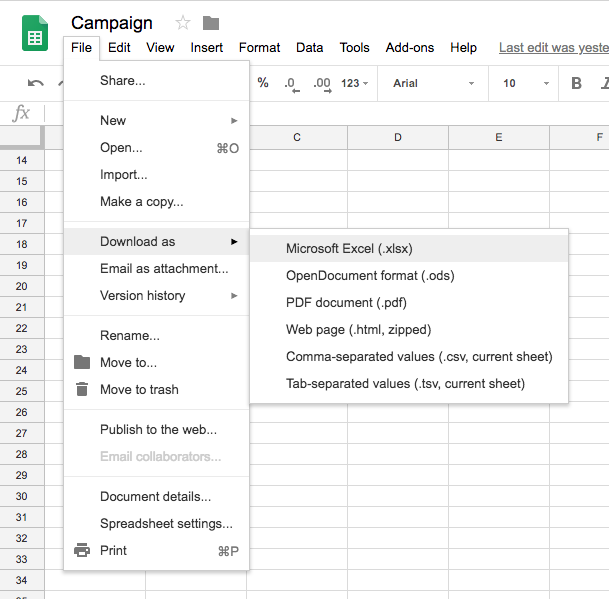Click the Print menu entry
This screenshot has height=599, width=609.
113,550
